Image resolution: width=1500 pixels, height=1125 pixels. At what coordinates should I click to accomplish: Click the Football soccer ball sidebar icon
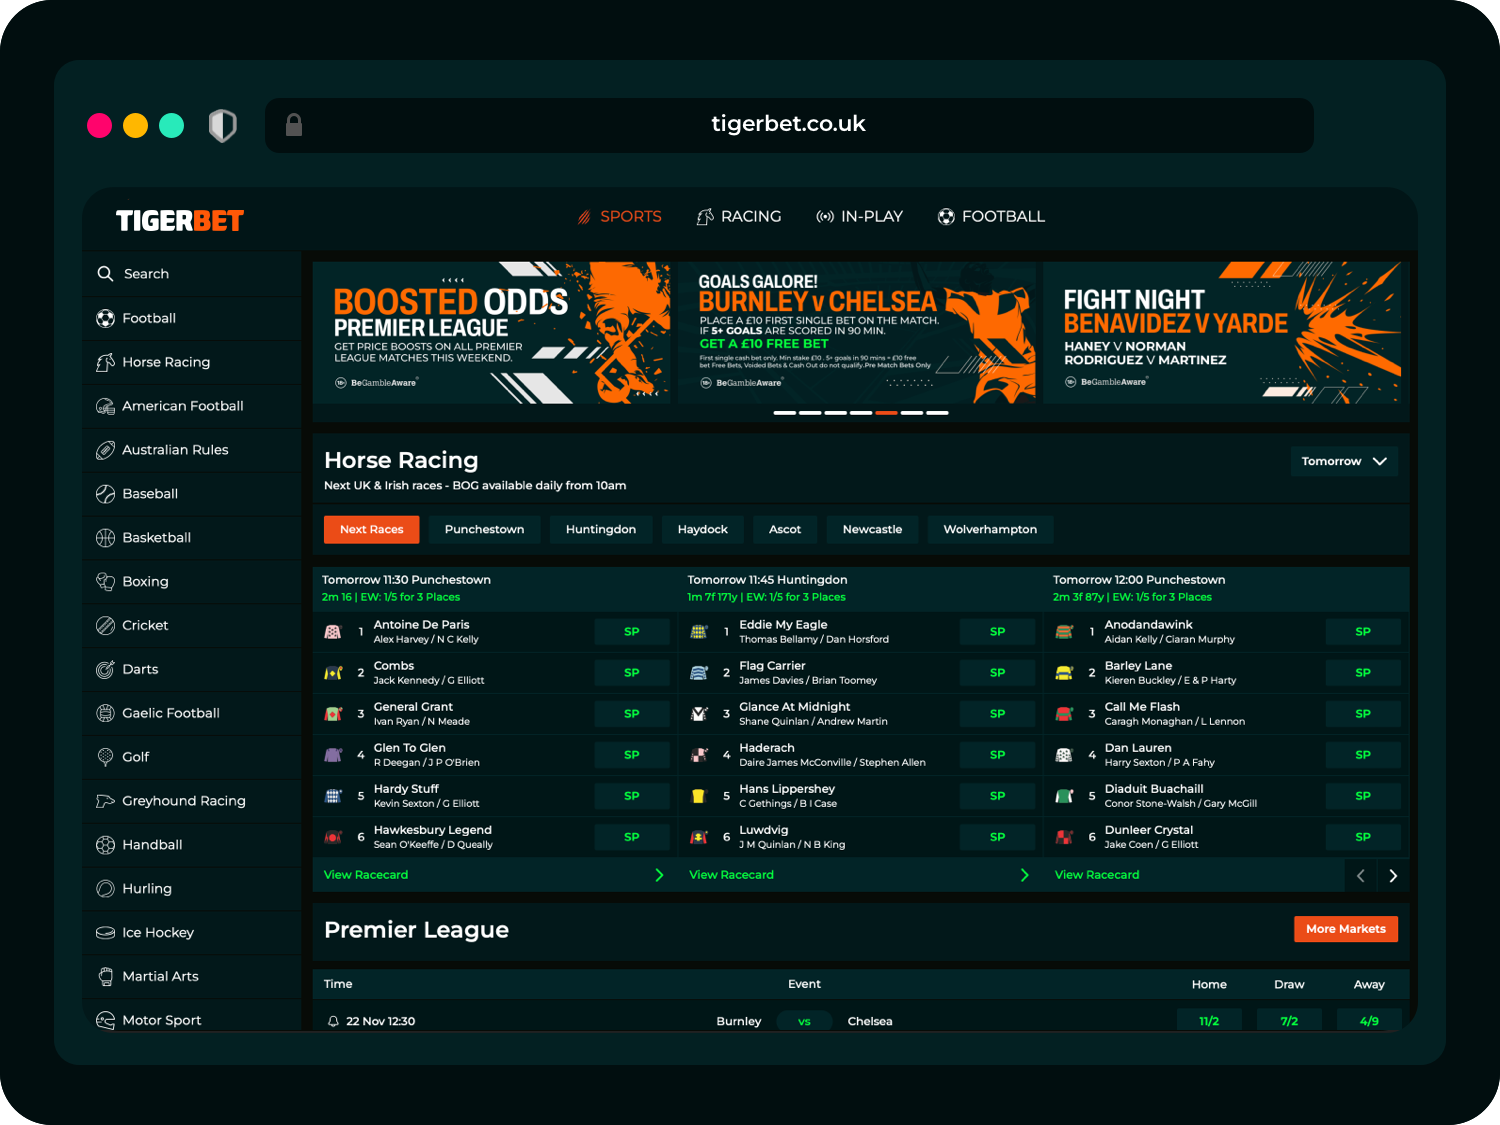[x=105, y=318]
